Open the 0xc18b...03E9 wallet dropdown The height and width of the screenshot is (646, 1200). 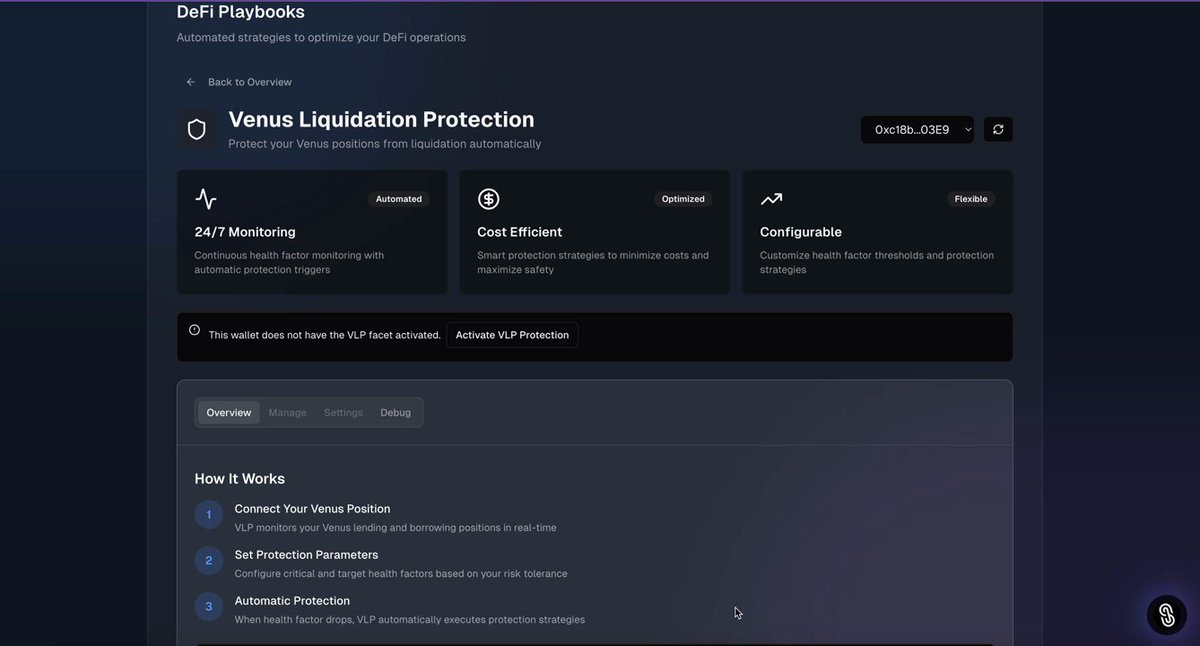(917, 129)
